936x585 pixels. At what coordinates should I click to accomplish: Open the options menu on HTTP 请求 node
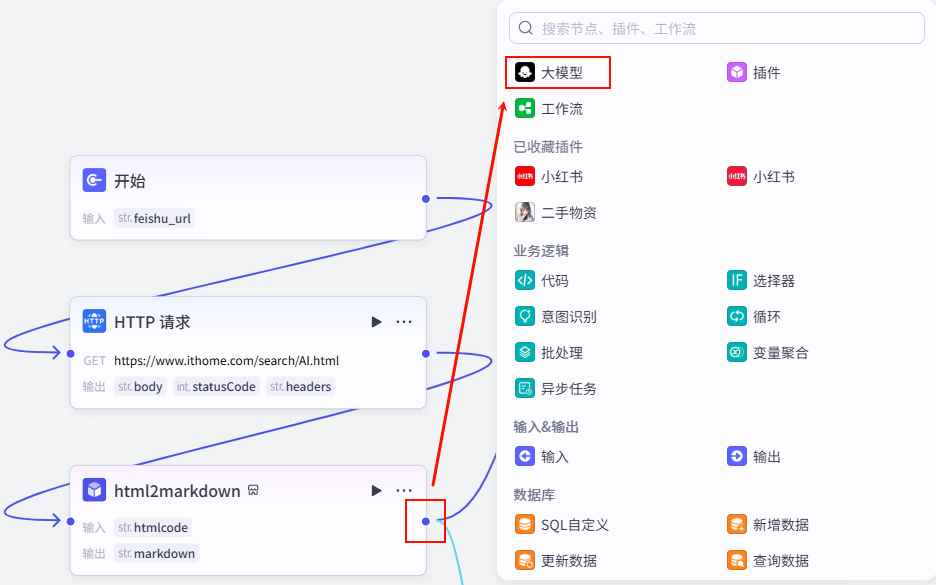point(404,322)
